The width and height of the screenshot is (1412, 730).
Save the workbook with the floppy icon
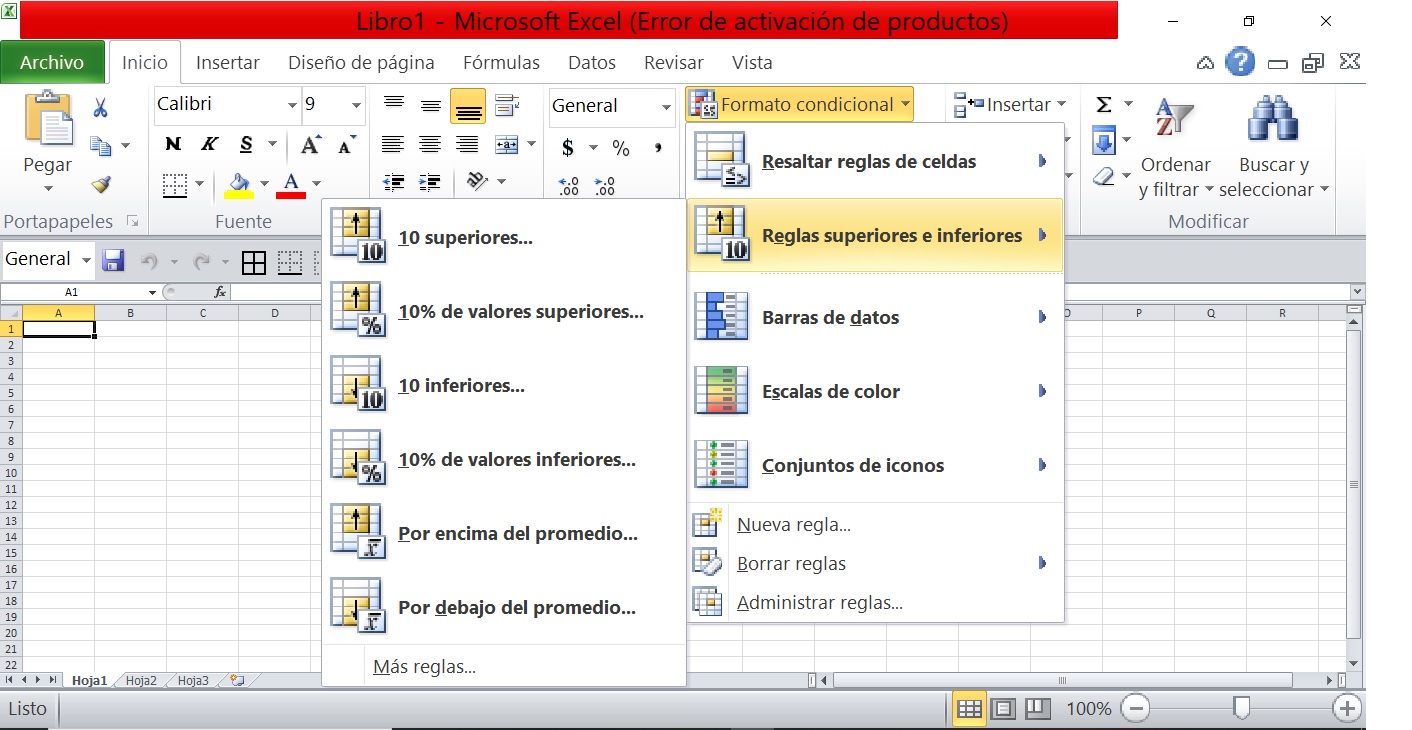(113, 261)
